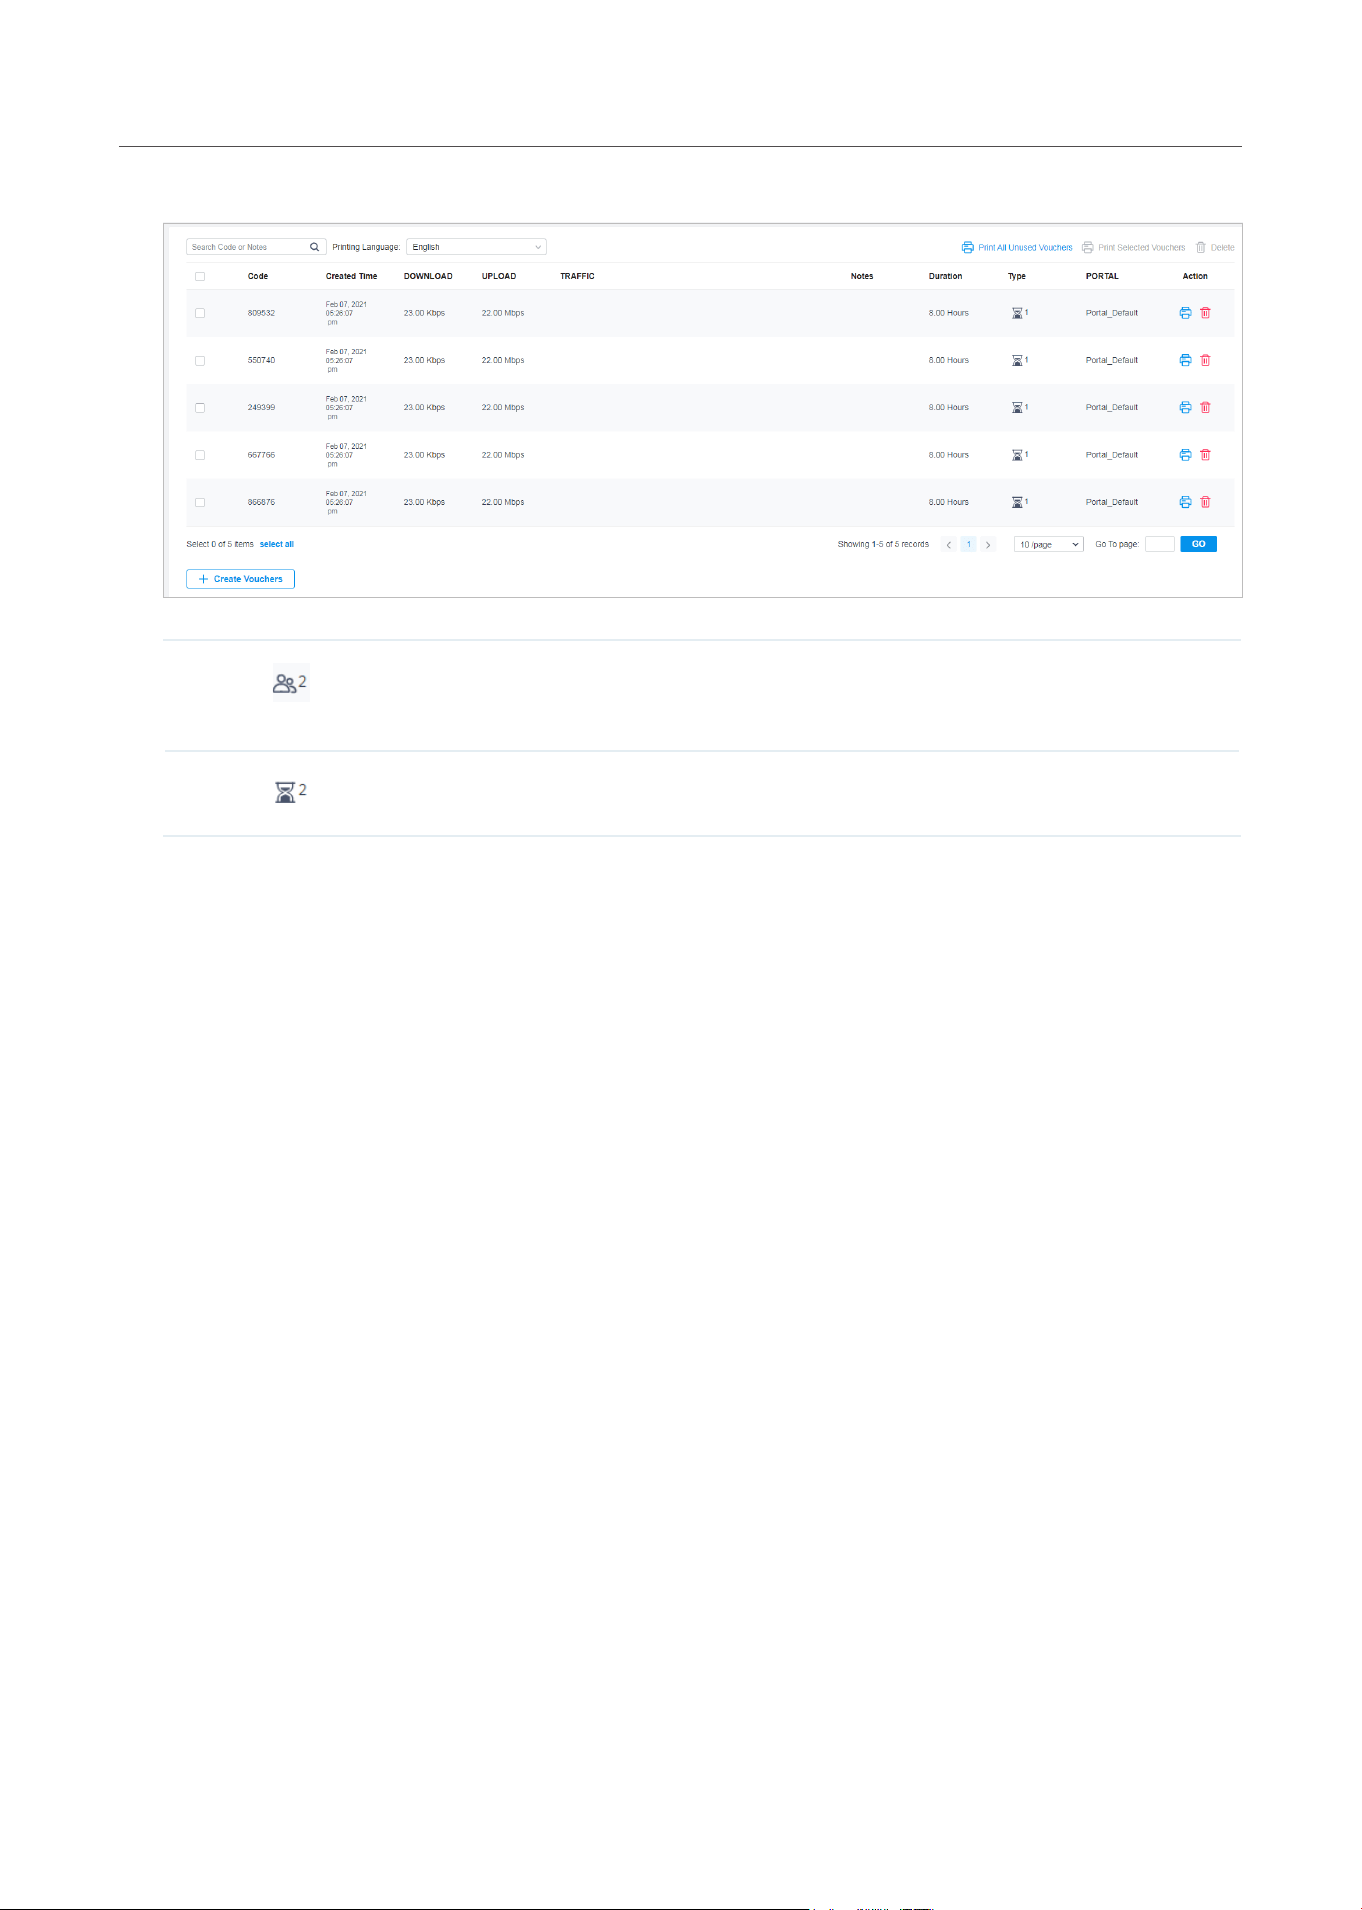The image size is (1362, 1910).
Task: Click the Notes column header
Action: point(862,276)
